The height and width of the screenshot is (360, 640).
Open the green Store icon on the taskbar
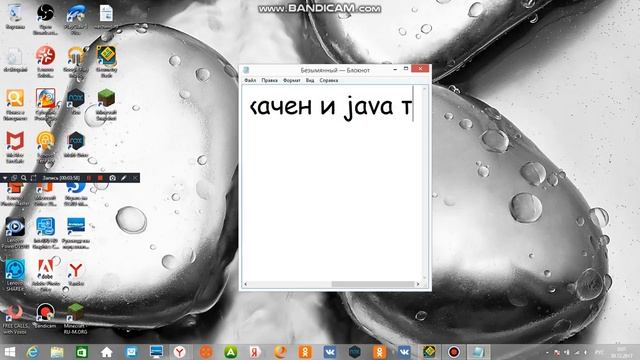pos(82,352)
